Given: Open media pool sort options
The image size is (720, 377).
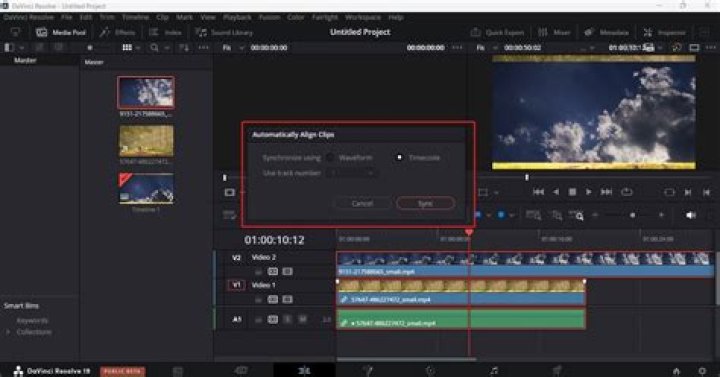Looking at the screenshot, I should [x=184, y=47].
